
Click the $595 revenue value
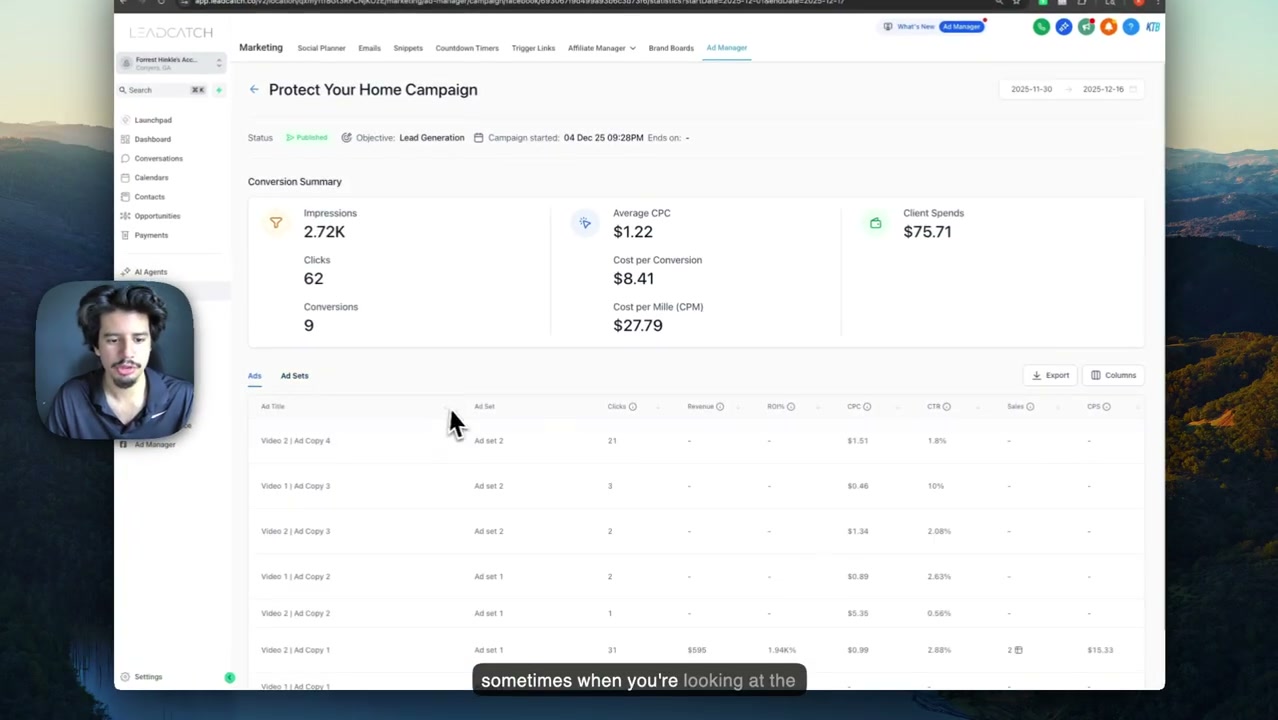697,650
